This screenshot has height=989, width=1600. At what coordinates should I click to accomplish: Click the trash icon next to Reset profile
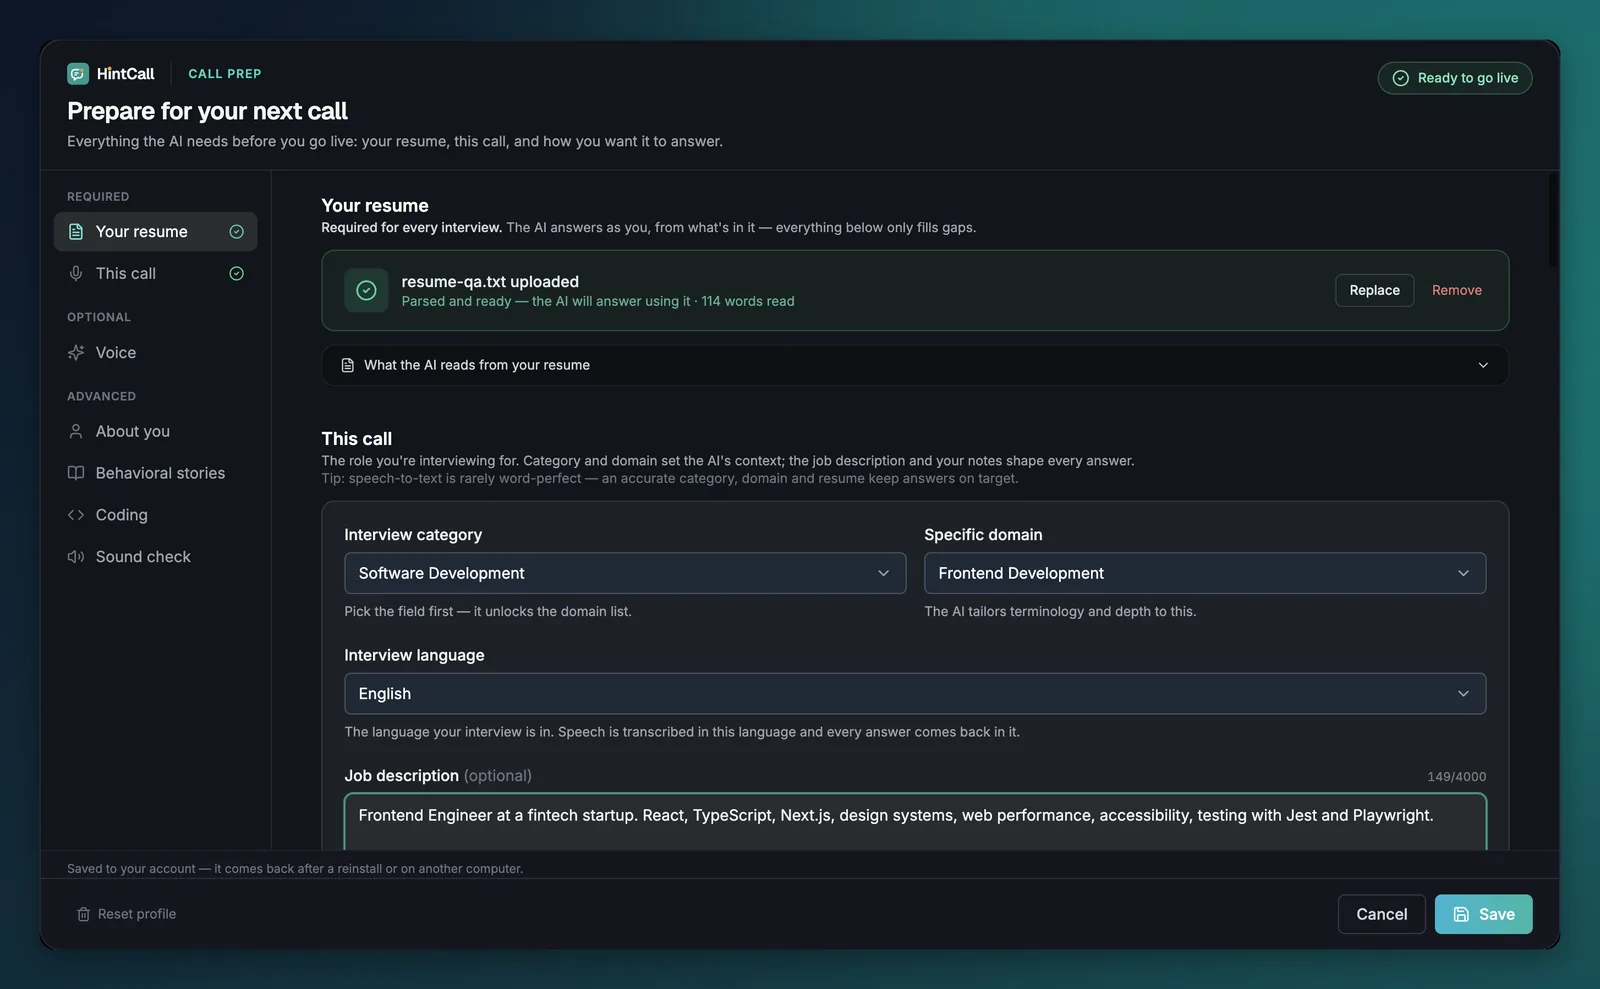[x=84, y=915]
